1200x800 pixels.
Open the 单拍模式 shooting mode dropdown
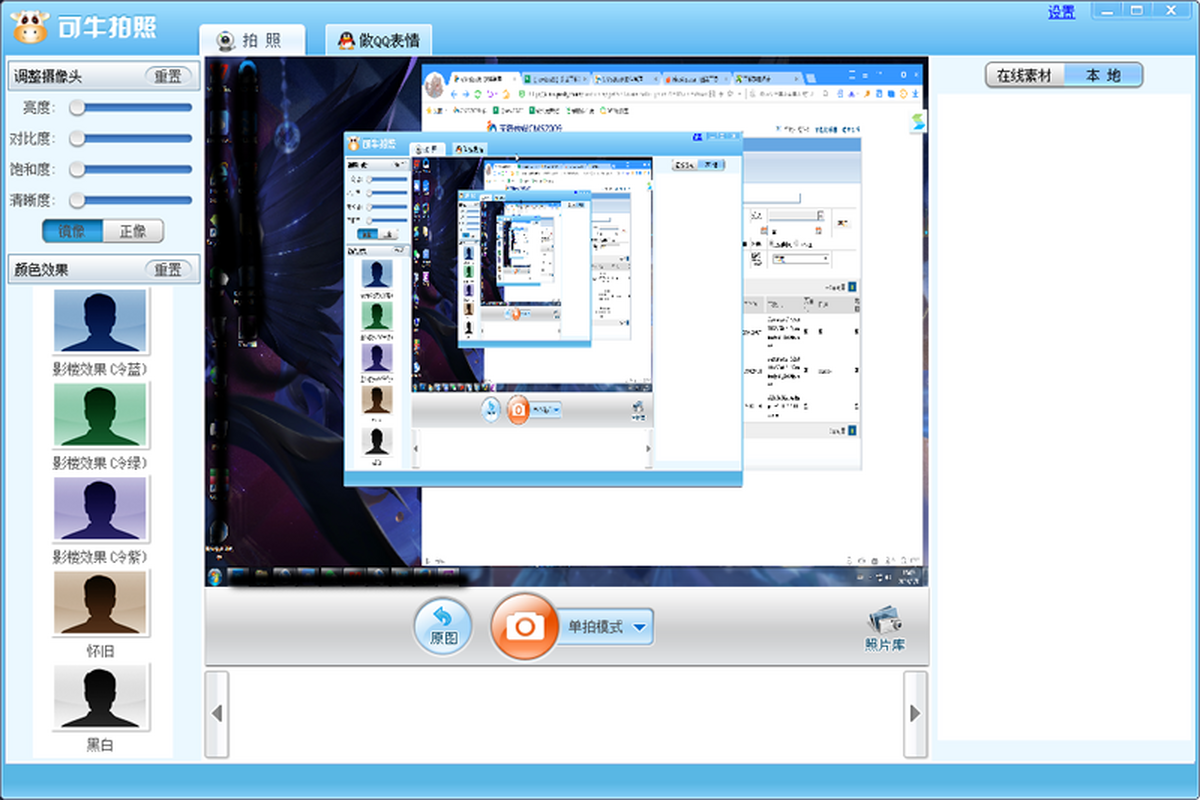pos(606,627)
